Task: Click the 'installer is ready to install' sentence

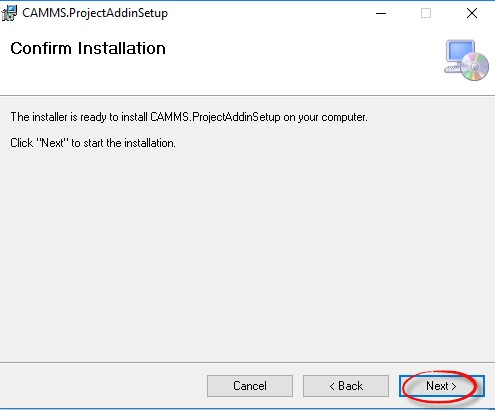Action: (189, 117)
